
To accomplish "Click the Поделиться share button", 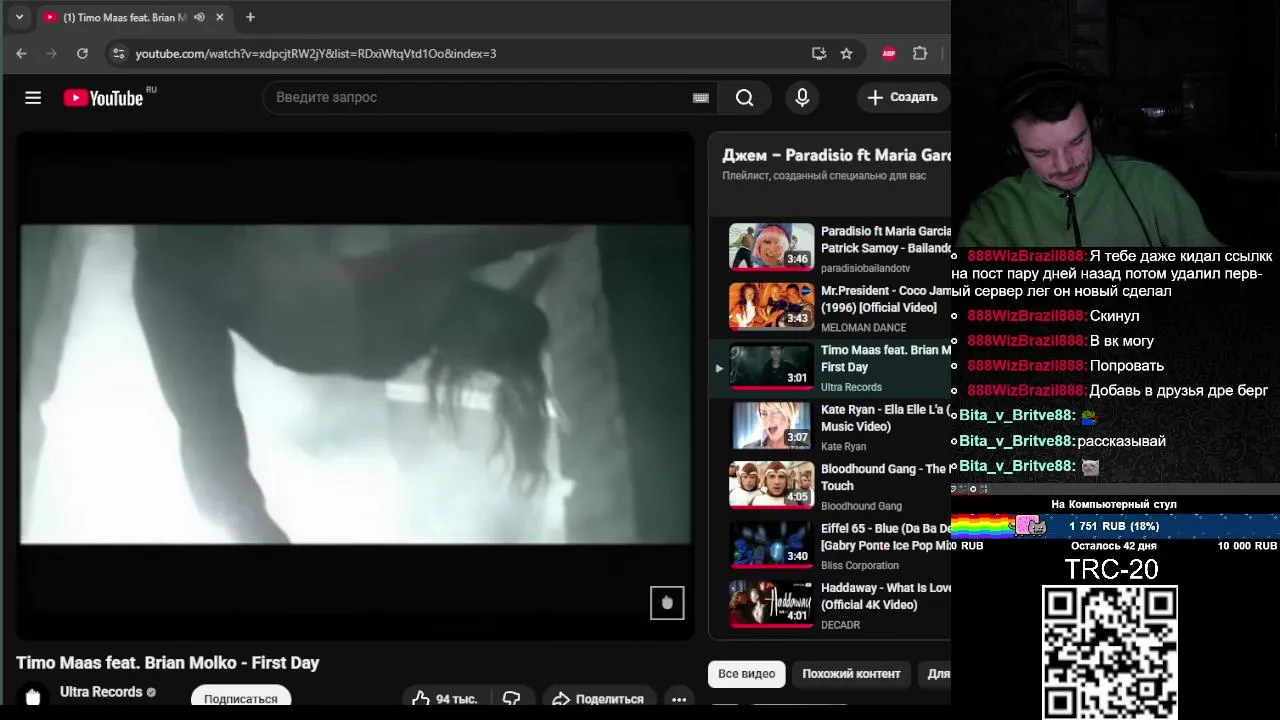I will tap(598, 699).
